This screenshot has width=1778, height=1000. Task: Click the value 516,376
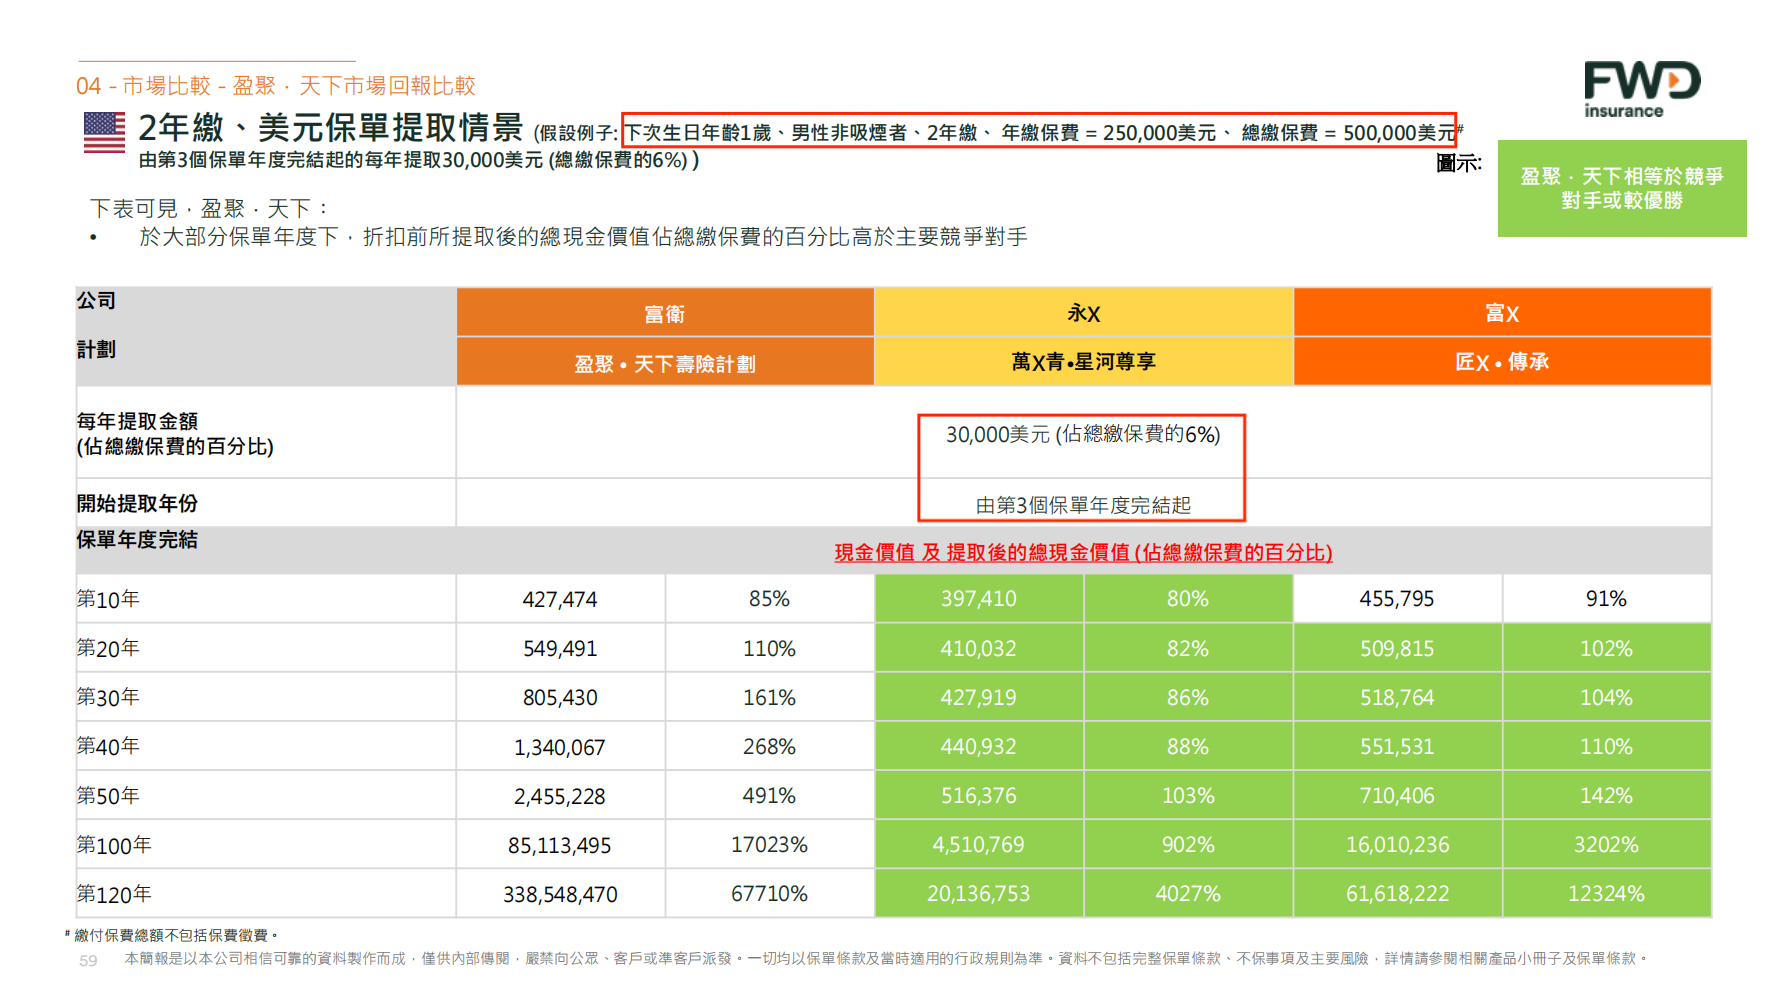click(x=978, y=796)
